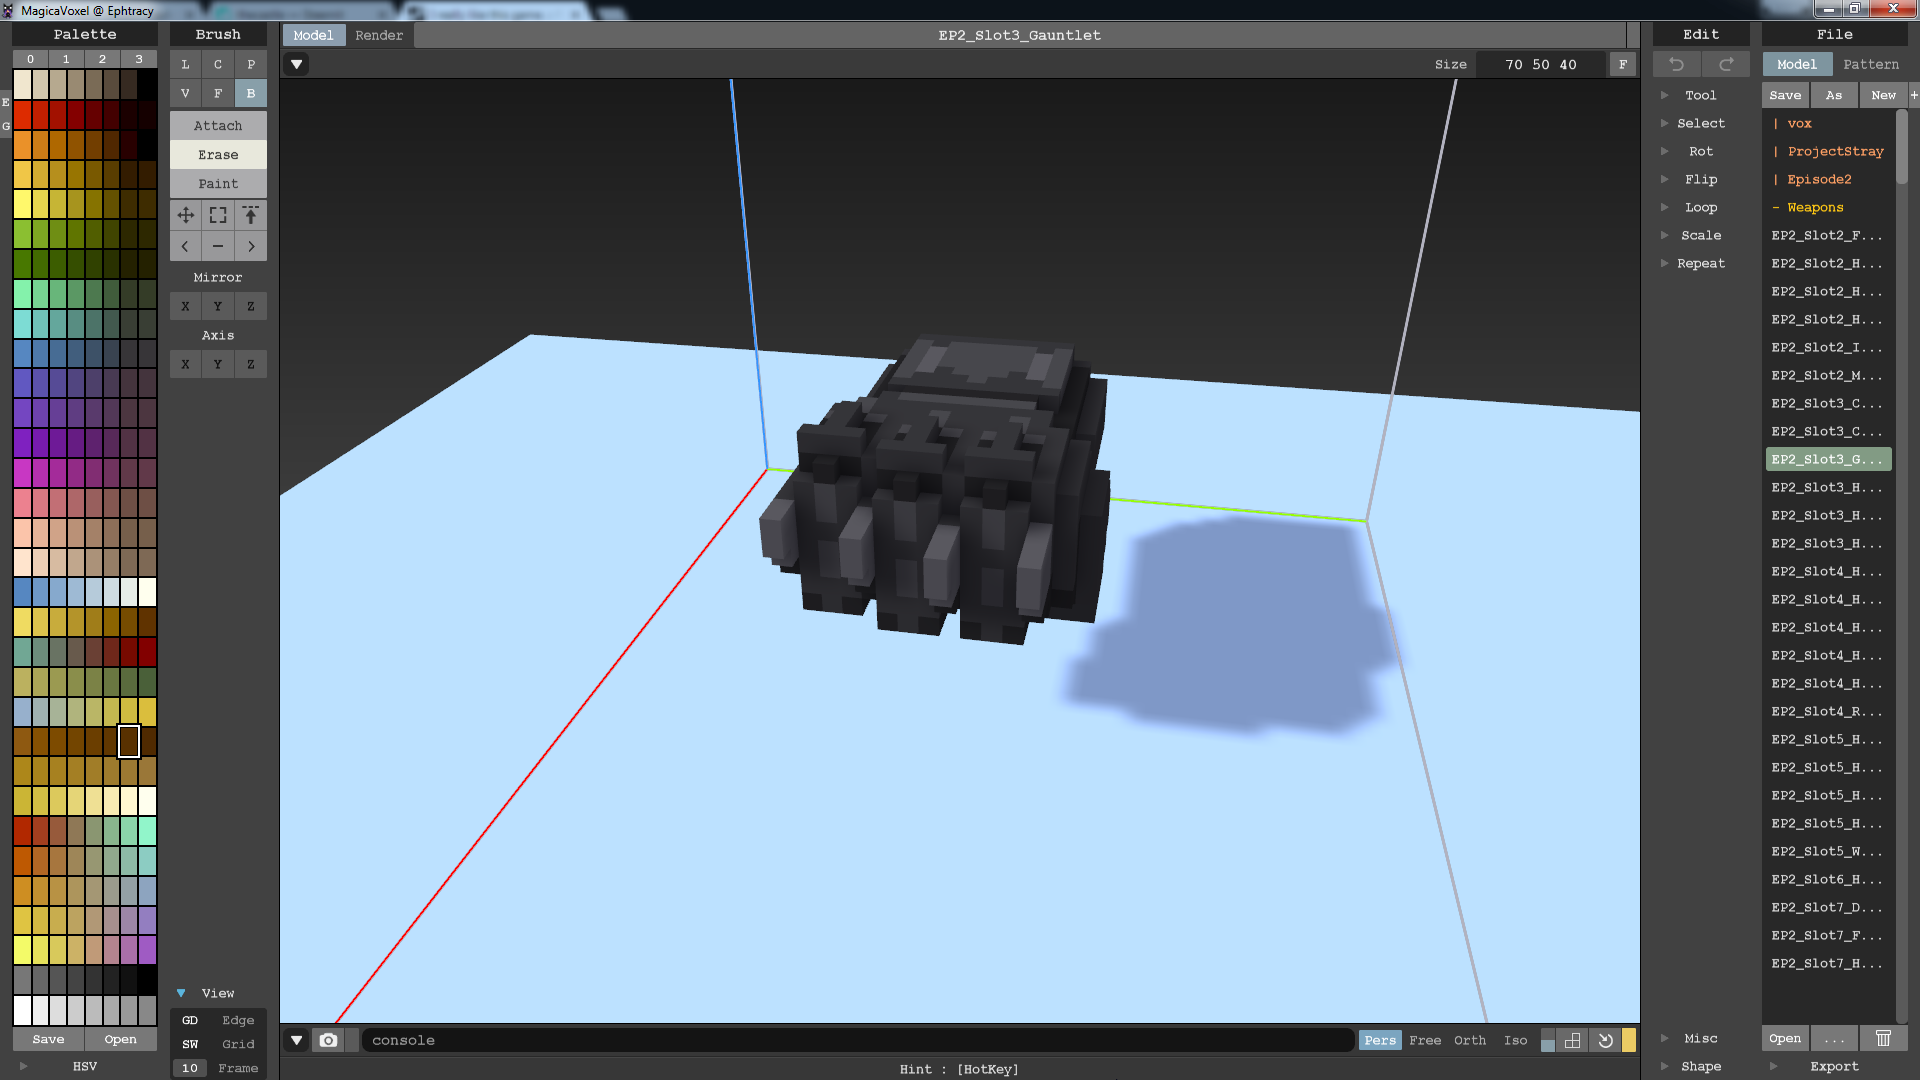Click the undo arrow icon

pos(1677,64)
